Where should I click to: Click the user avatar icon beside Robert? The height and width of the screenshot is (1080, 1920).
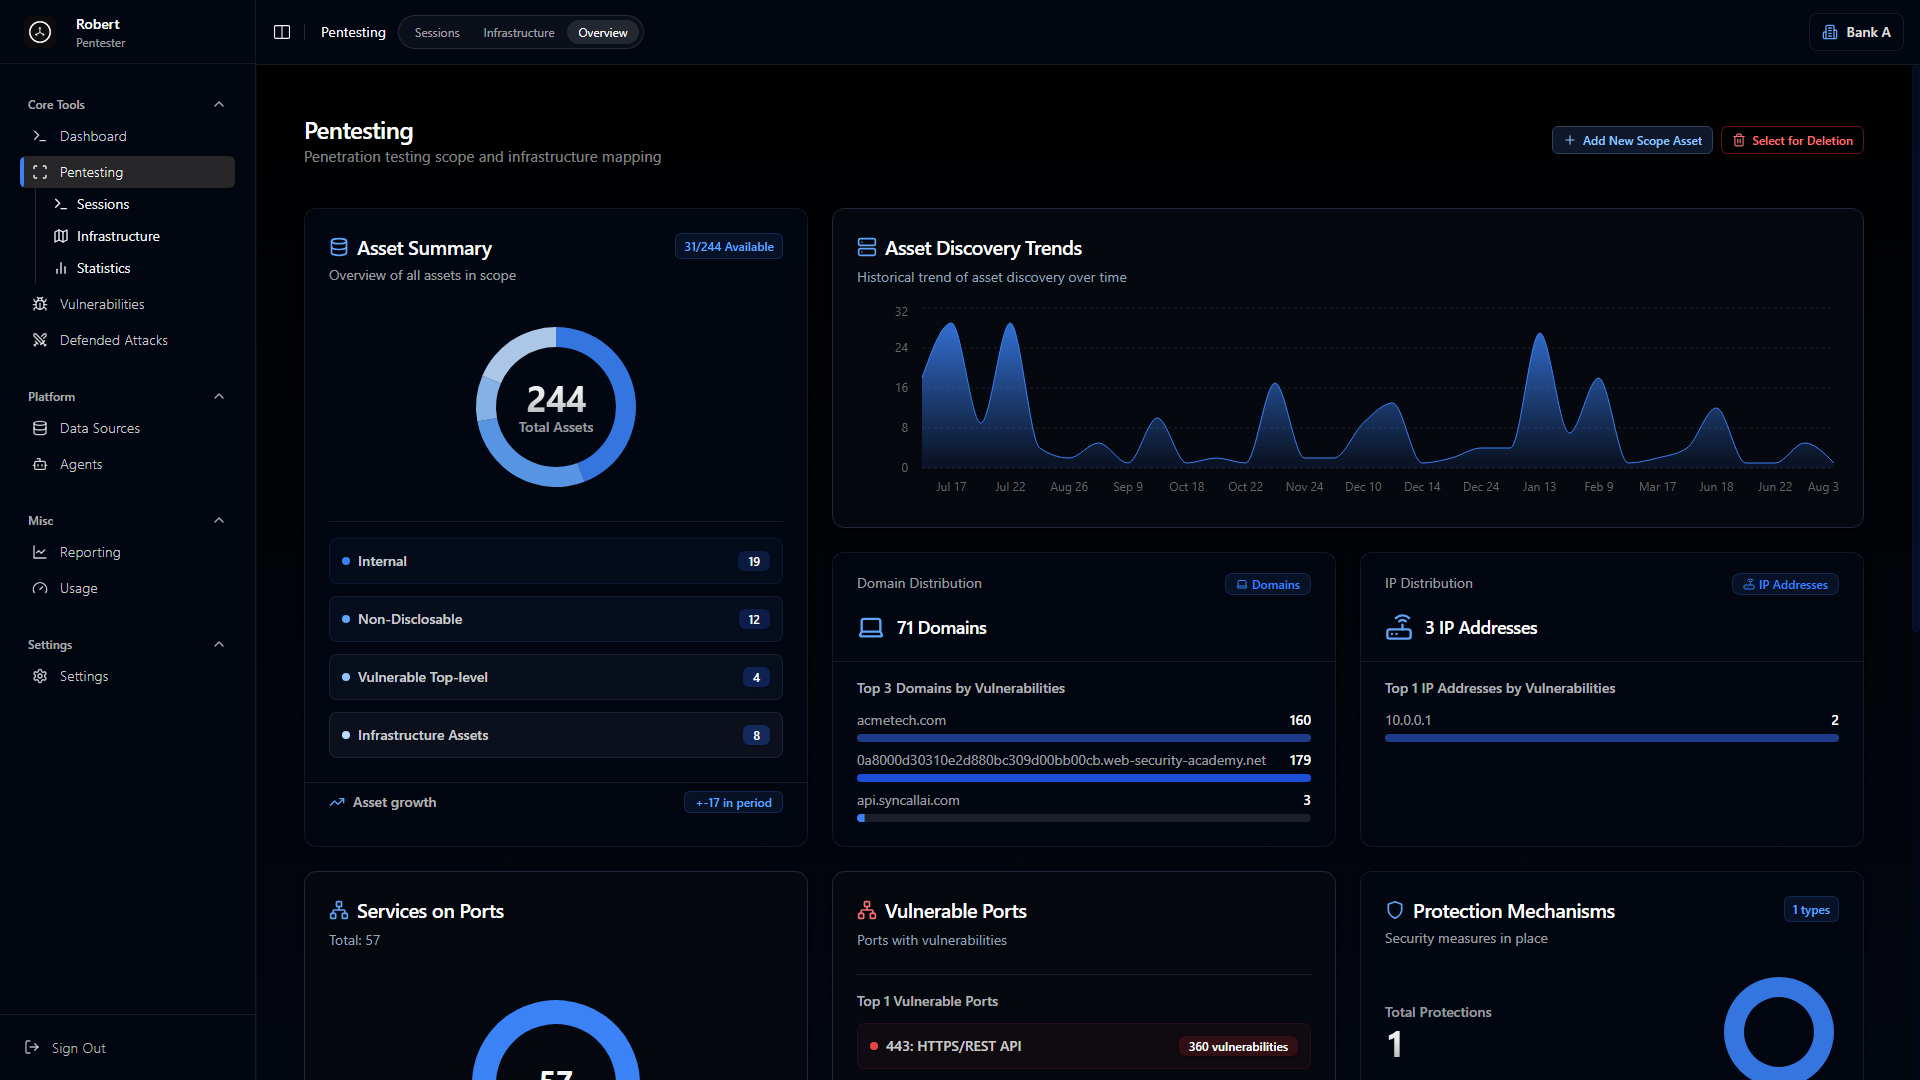(40, 32)
